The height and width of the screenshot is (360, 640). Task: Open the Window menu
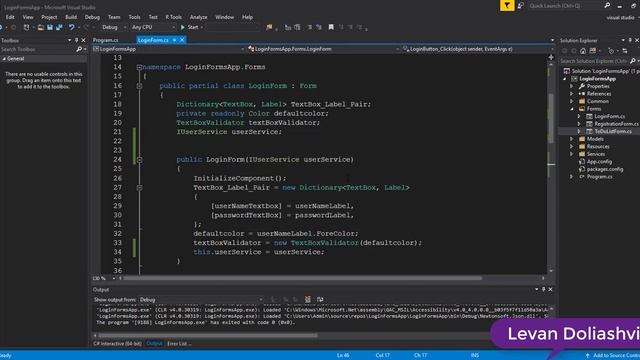tap(224, 17)
